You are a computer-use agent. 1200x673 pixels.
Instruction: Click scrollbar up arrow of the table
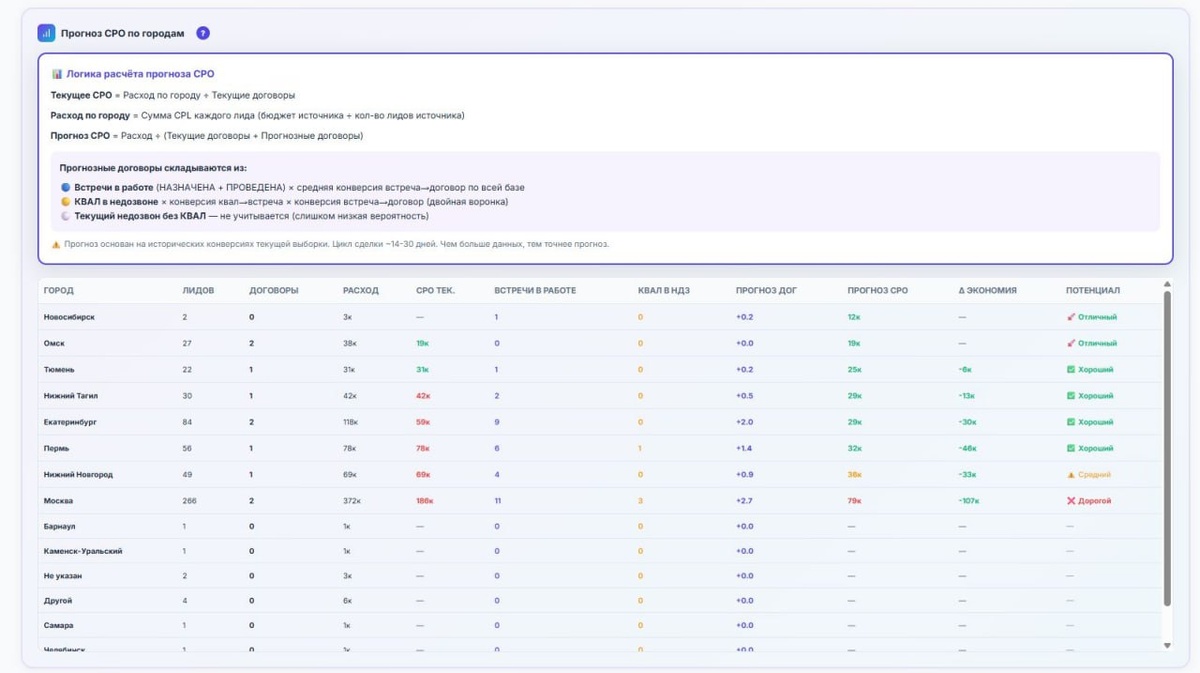1167,285
